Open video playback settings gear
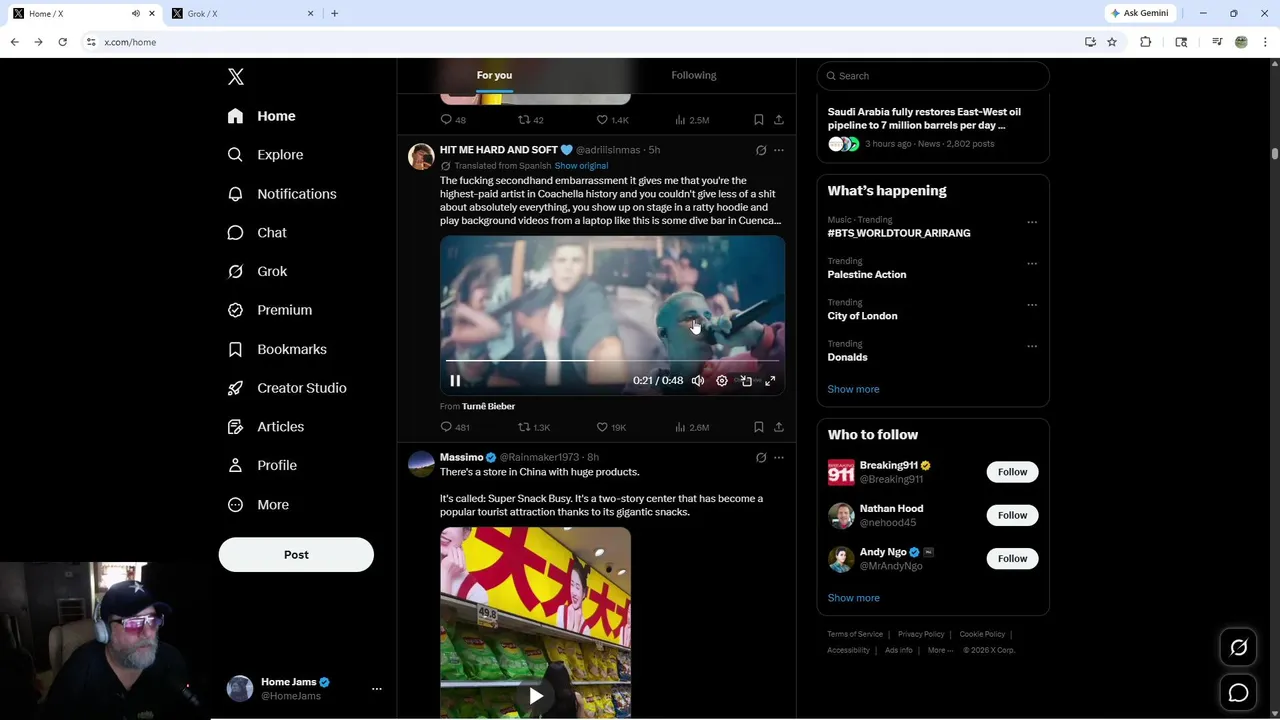The image size is (1280, 720). coord(722,381)
